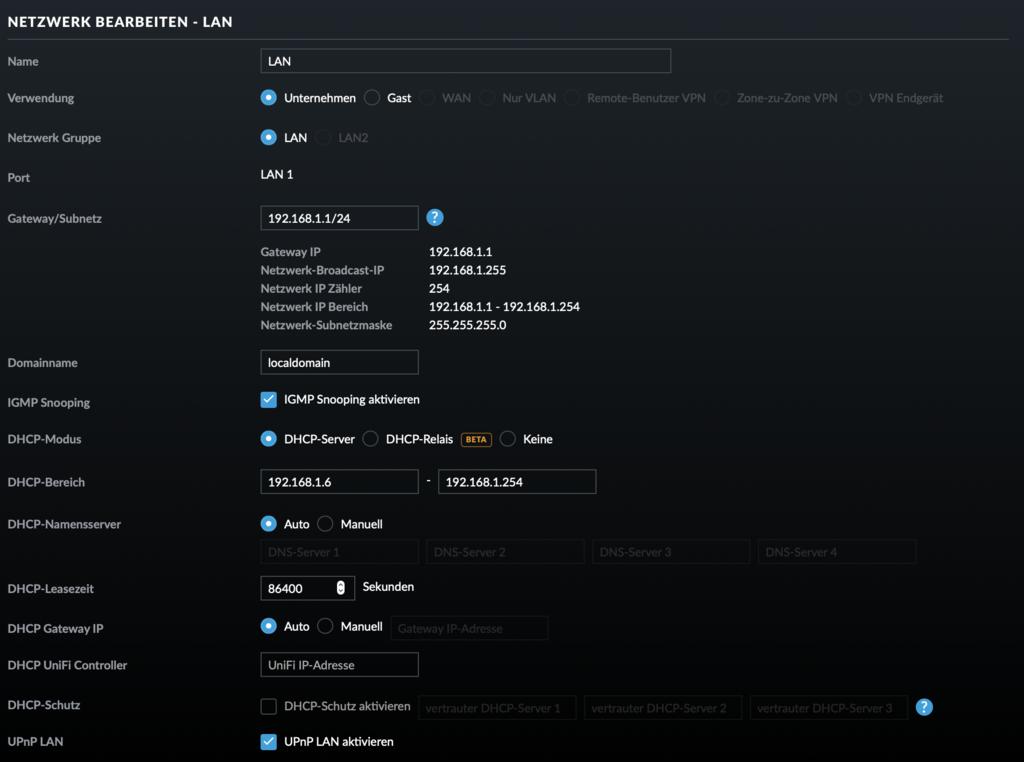Select Gast as Verwendung
The image size is (1024, 762).
[x=372, y=98]
